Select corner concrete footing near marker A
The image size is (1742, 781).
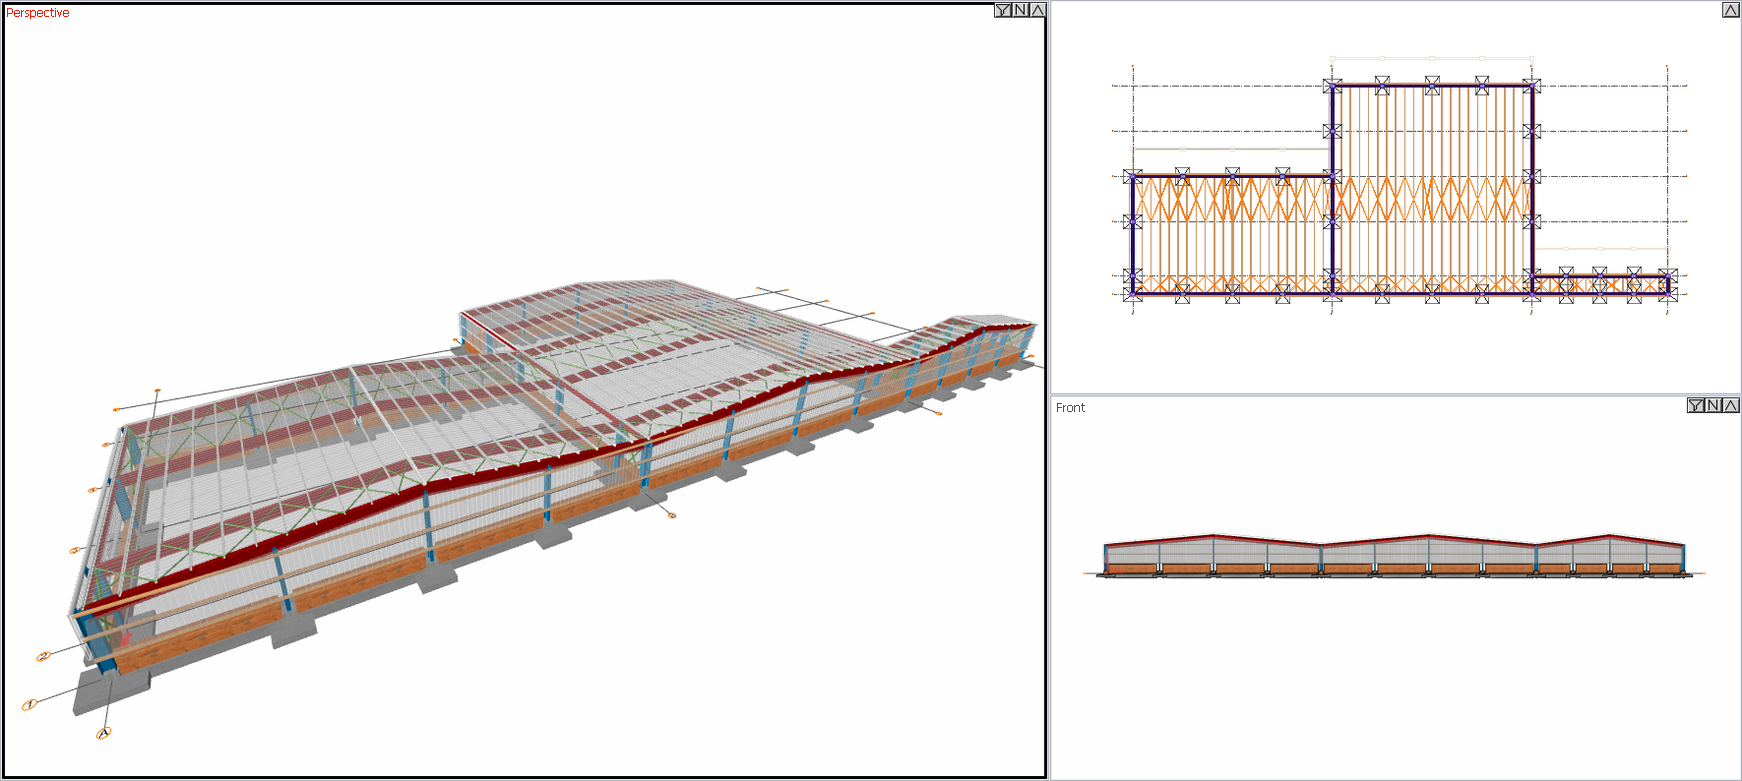(x=110, y=692)
